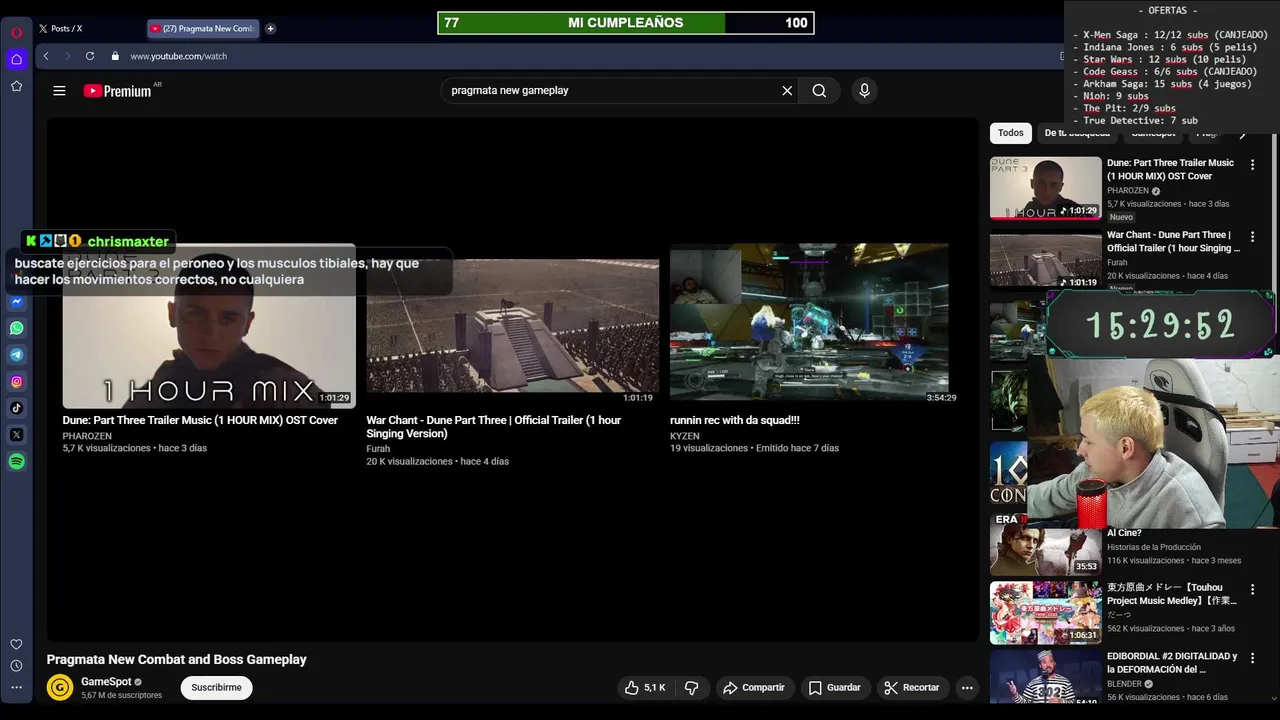Screen dimensions: 1280x720
Task: Play end-screen runnin rec with da squad thumbnail
Action: click(809, 323)
